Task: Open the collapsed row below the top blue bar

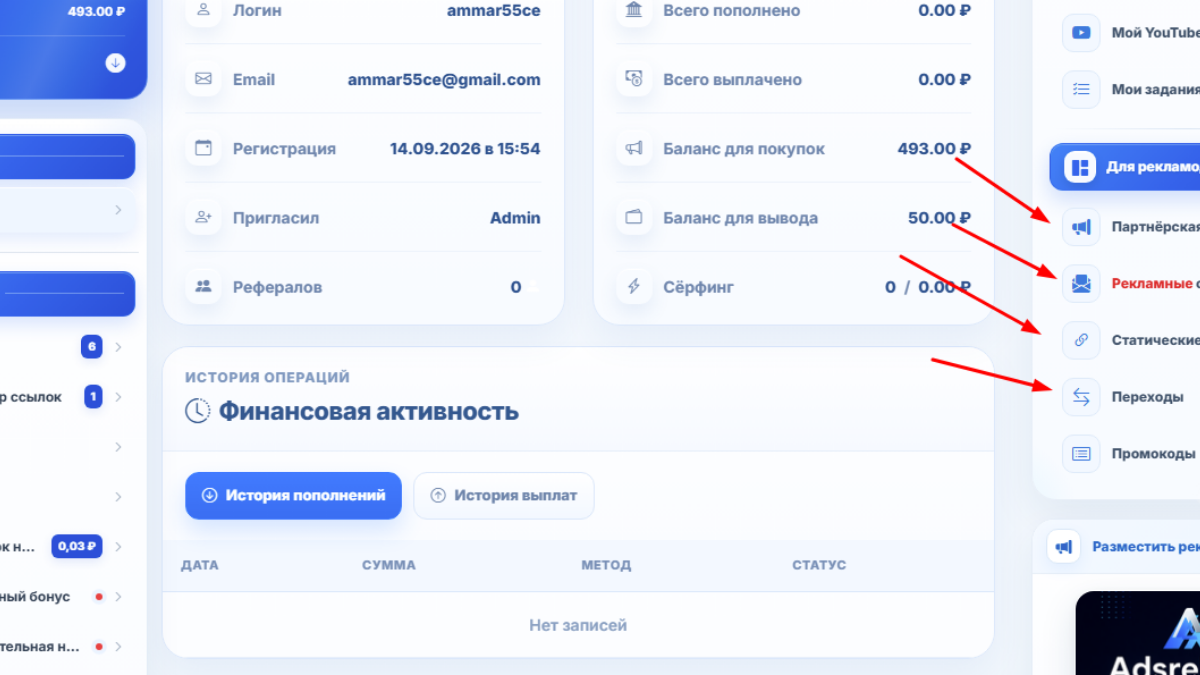Action: 68,210
